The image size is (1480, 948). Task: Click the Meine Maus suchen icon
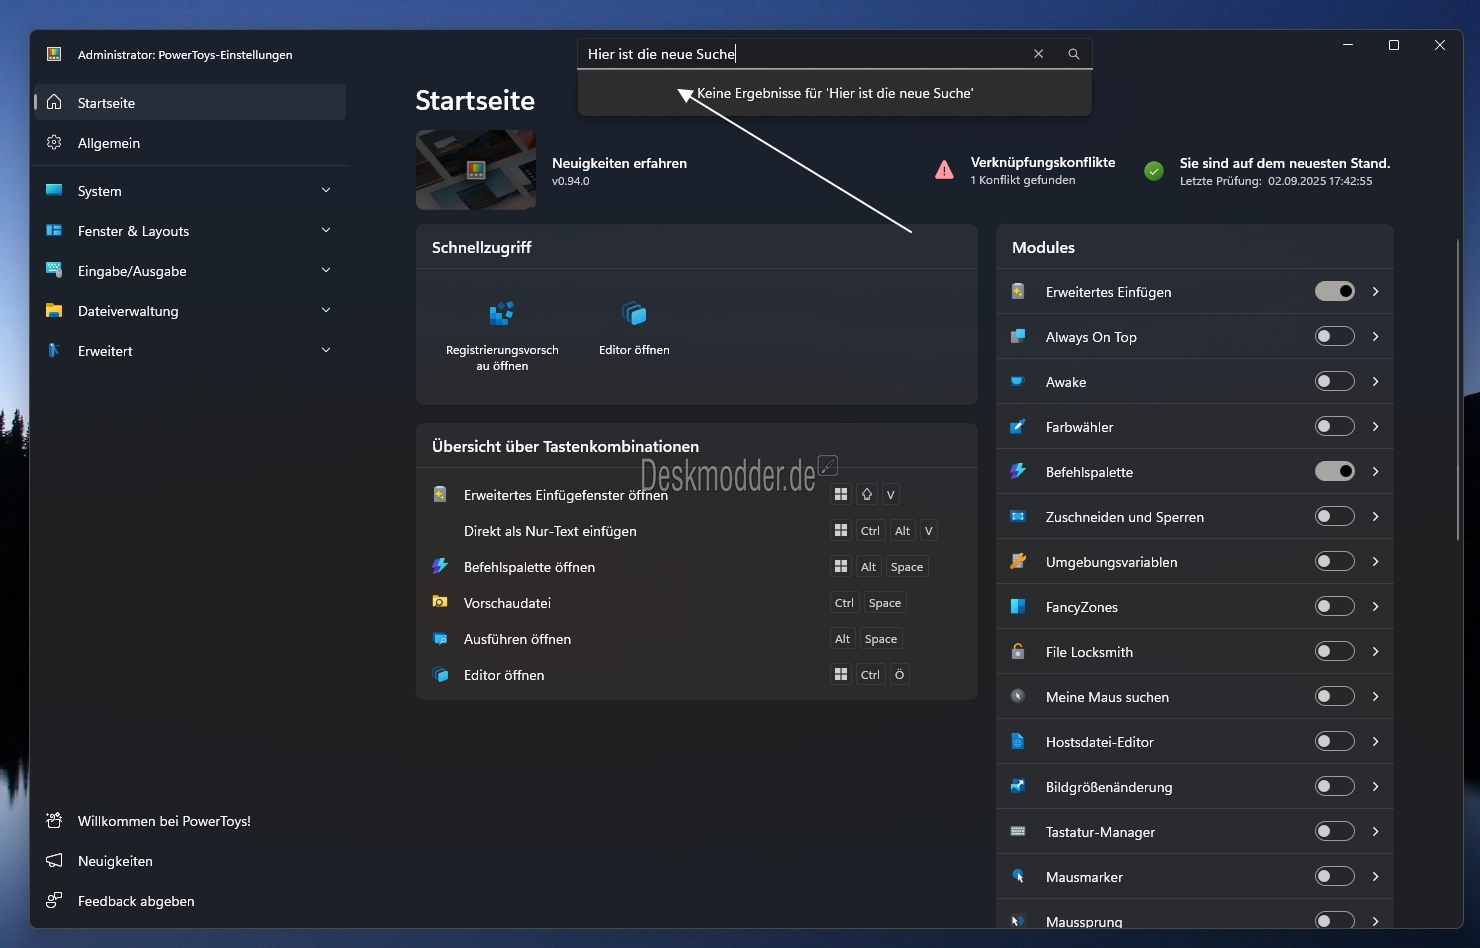(x=1018, y=696)
